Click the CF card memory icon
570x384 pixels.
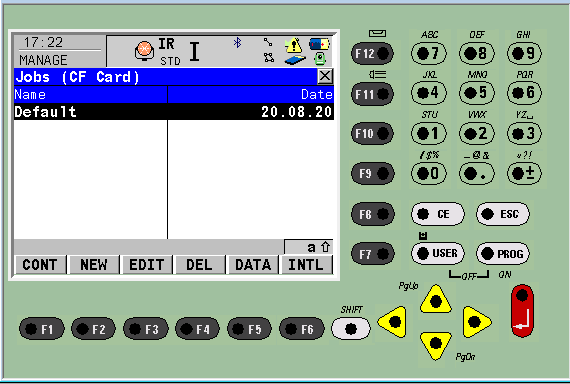pyautogui.click(x=295, y=60)
